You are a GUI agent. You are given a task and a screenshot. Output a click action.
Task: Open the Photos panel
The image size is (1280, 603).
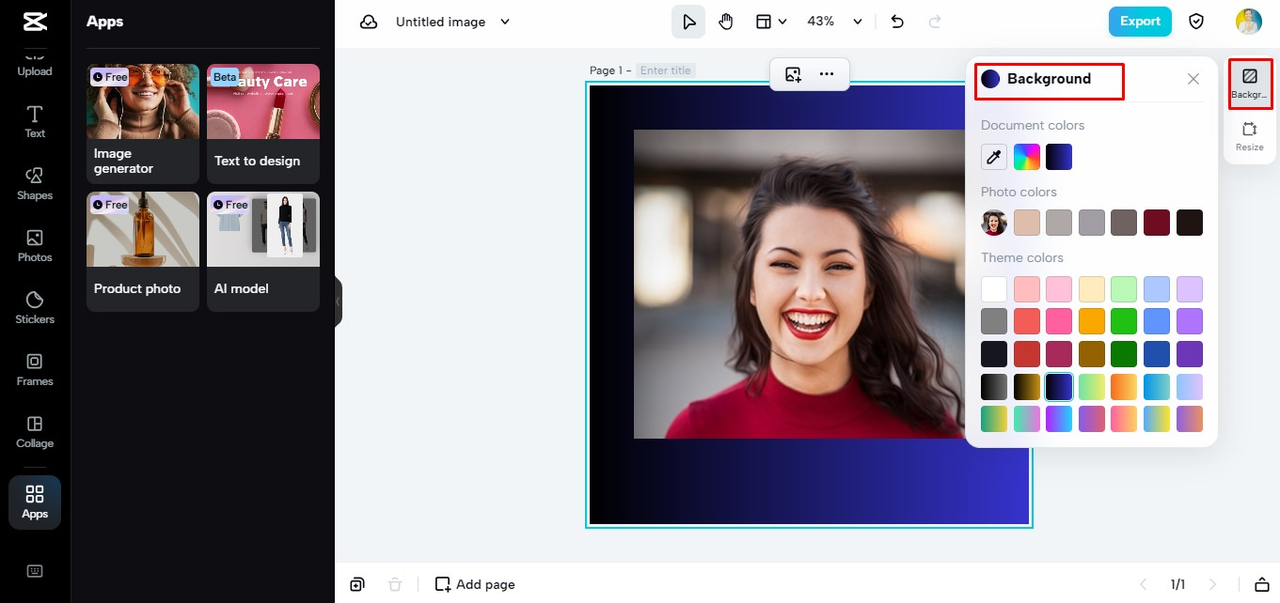35,245
